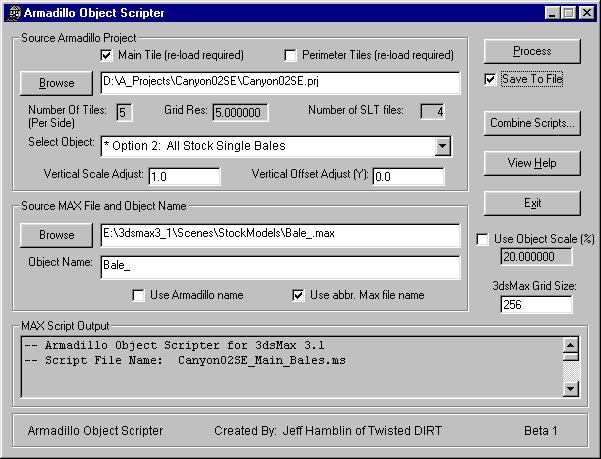Open the Select Object dropdown list
Screen dimensions: 601x459
(443, 147)
